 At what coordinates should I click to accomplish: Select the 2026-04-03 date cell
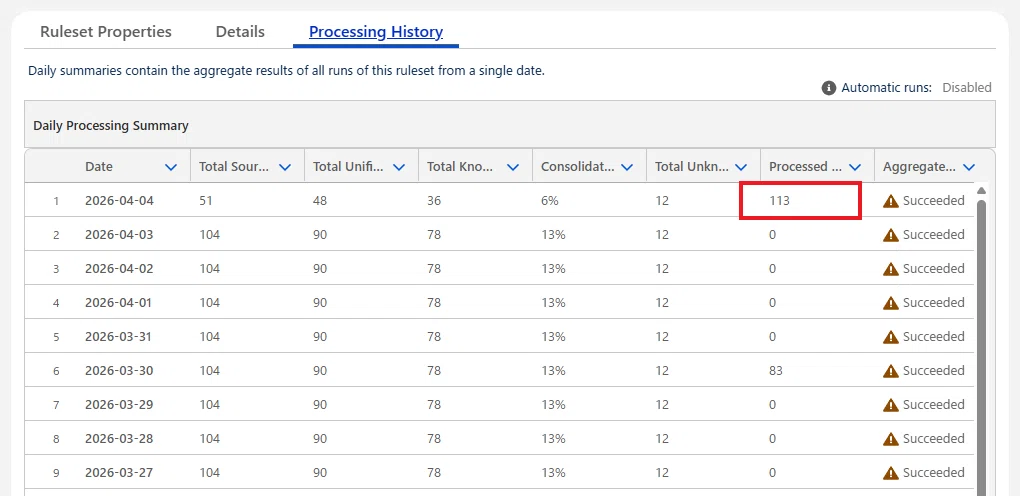click(119, 234)
